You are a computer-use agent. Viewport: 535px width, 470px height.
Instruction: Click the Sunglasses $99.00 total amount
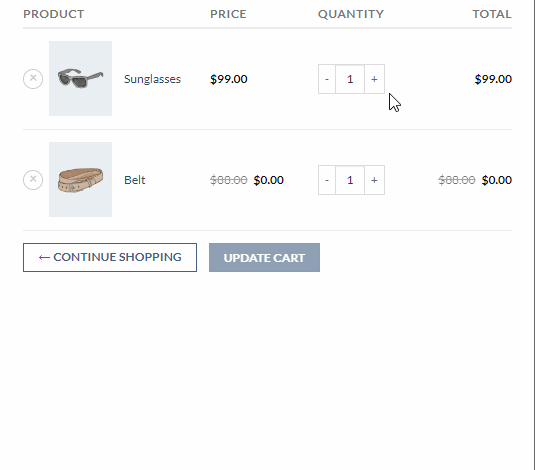[493, 79]
